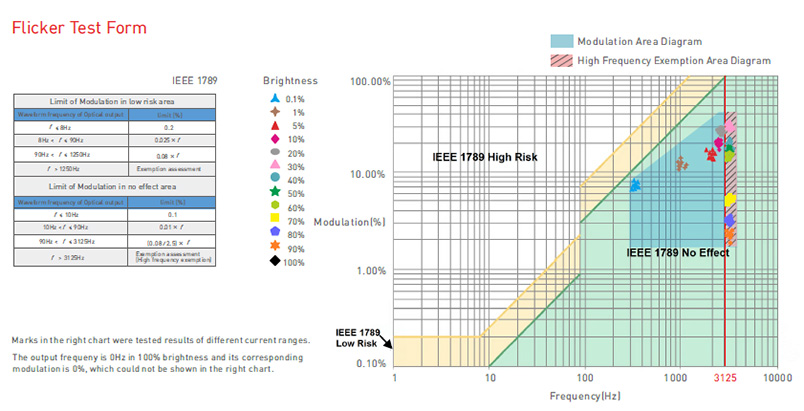Click the orange star data marker on the chart

tap(730, 234)
